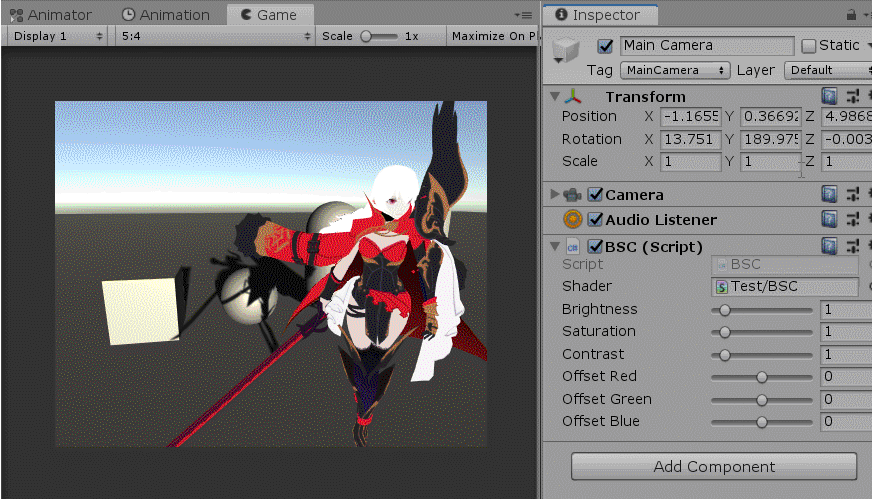Open the Transform help book icon
Image resolution: width=872 pixels, height=499 pixels.
tap(829, 96)
